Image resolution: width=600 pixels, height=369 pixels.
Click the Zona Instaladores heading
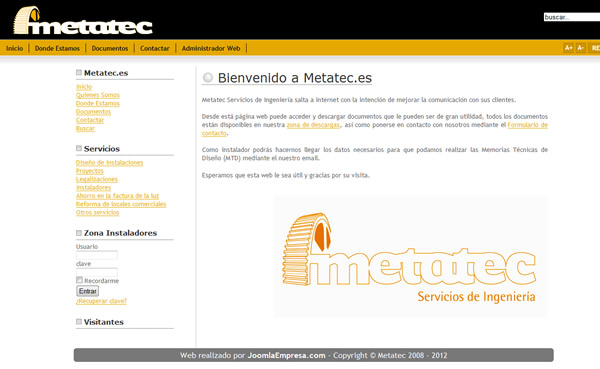120,233
